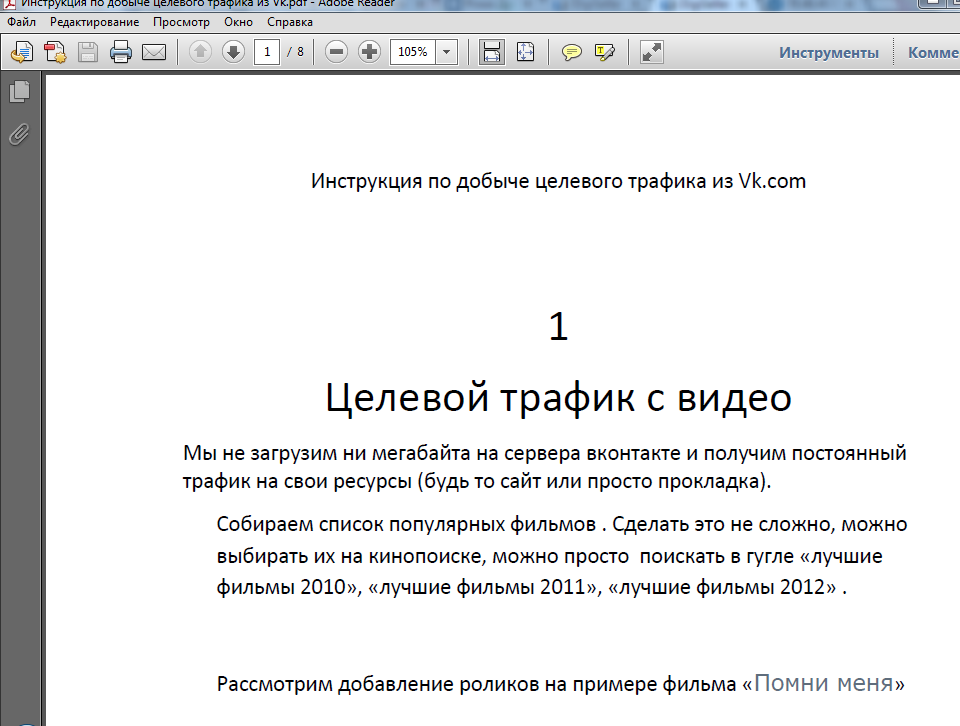Send file by email envelope icon

click(x=154, y=52)
